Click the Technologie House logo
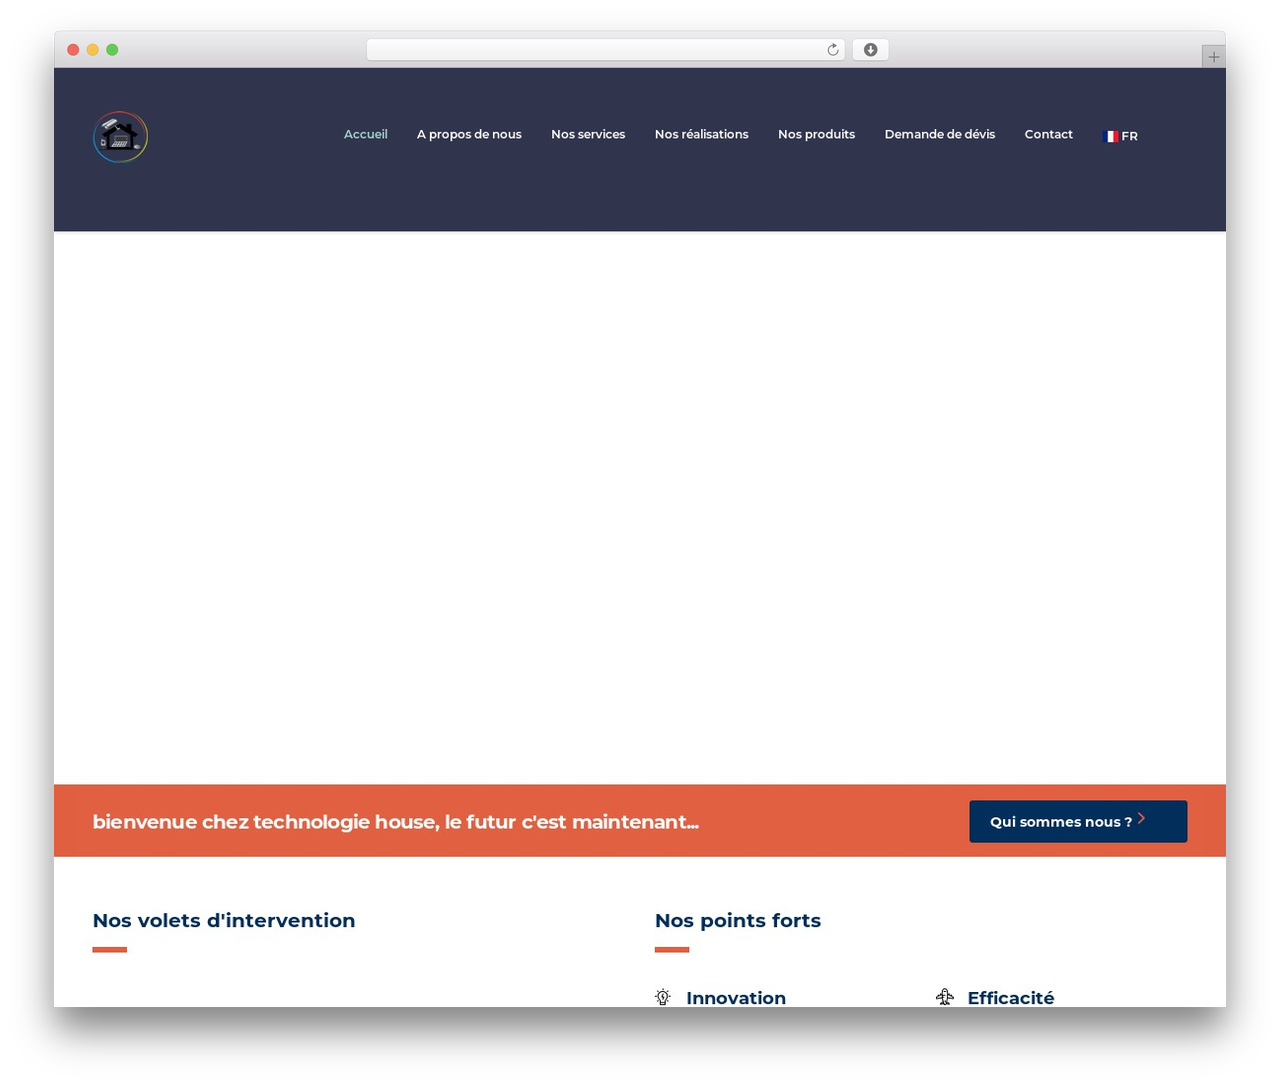Screen dimensions: 1280x1084 pos(120,137)
